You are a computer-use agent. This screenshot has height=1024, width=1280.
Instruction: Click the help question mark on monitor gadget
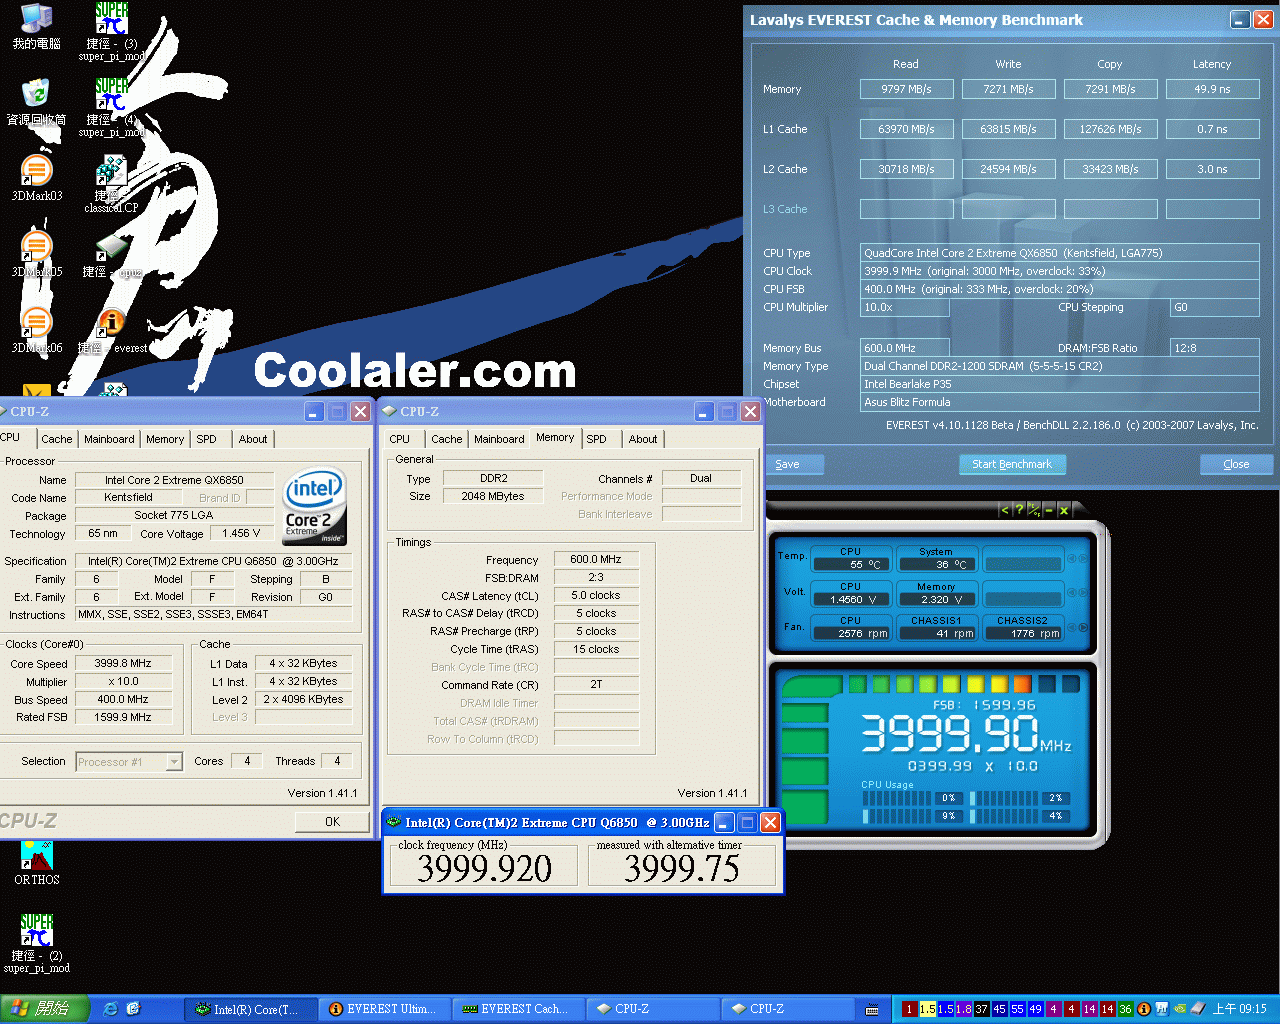pyautogui.click(x=1019, y=510)
